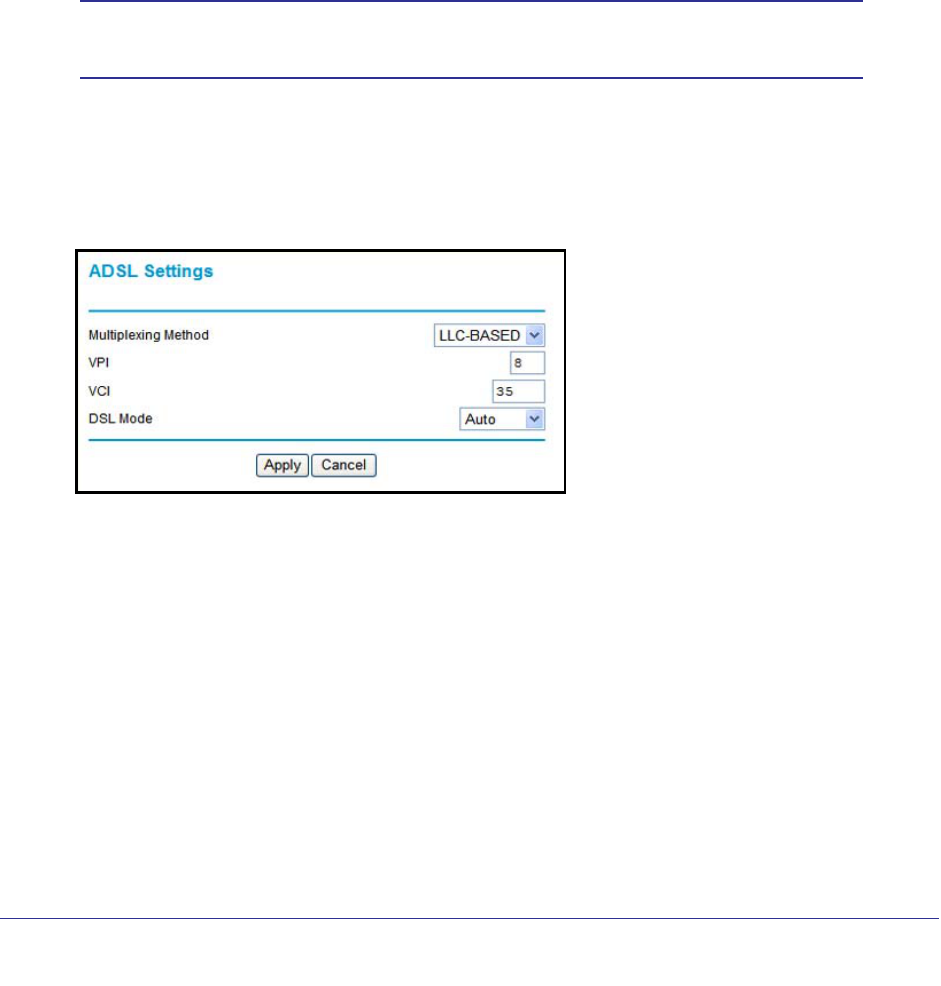941x986 pixels.
Task: Click the ADSL Settings heading
Action: tap(151, 272)
